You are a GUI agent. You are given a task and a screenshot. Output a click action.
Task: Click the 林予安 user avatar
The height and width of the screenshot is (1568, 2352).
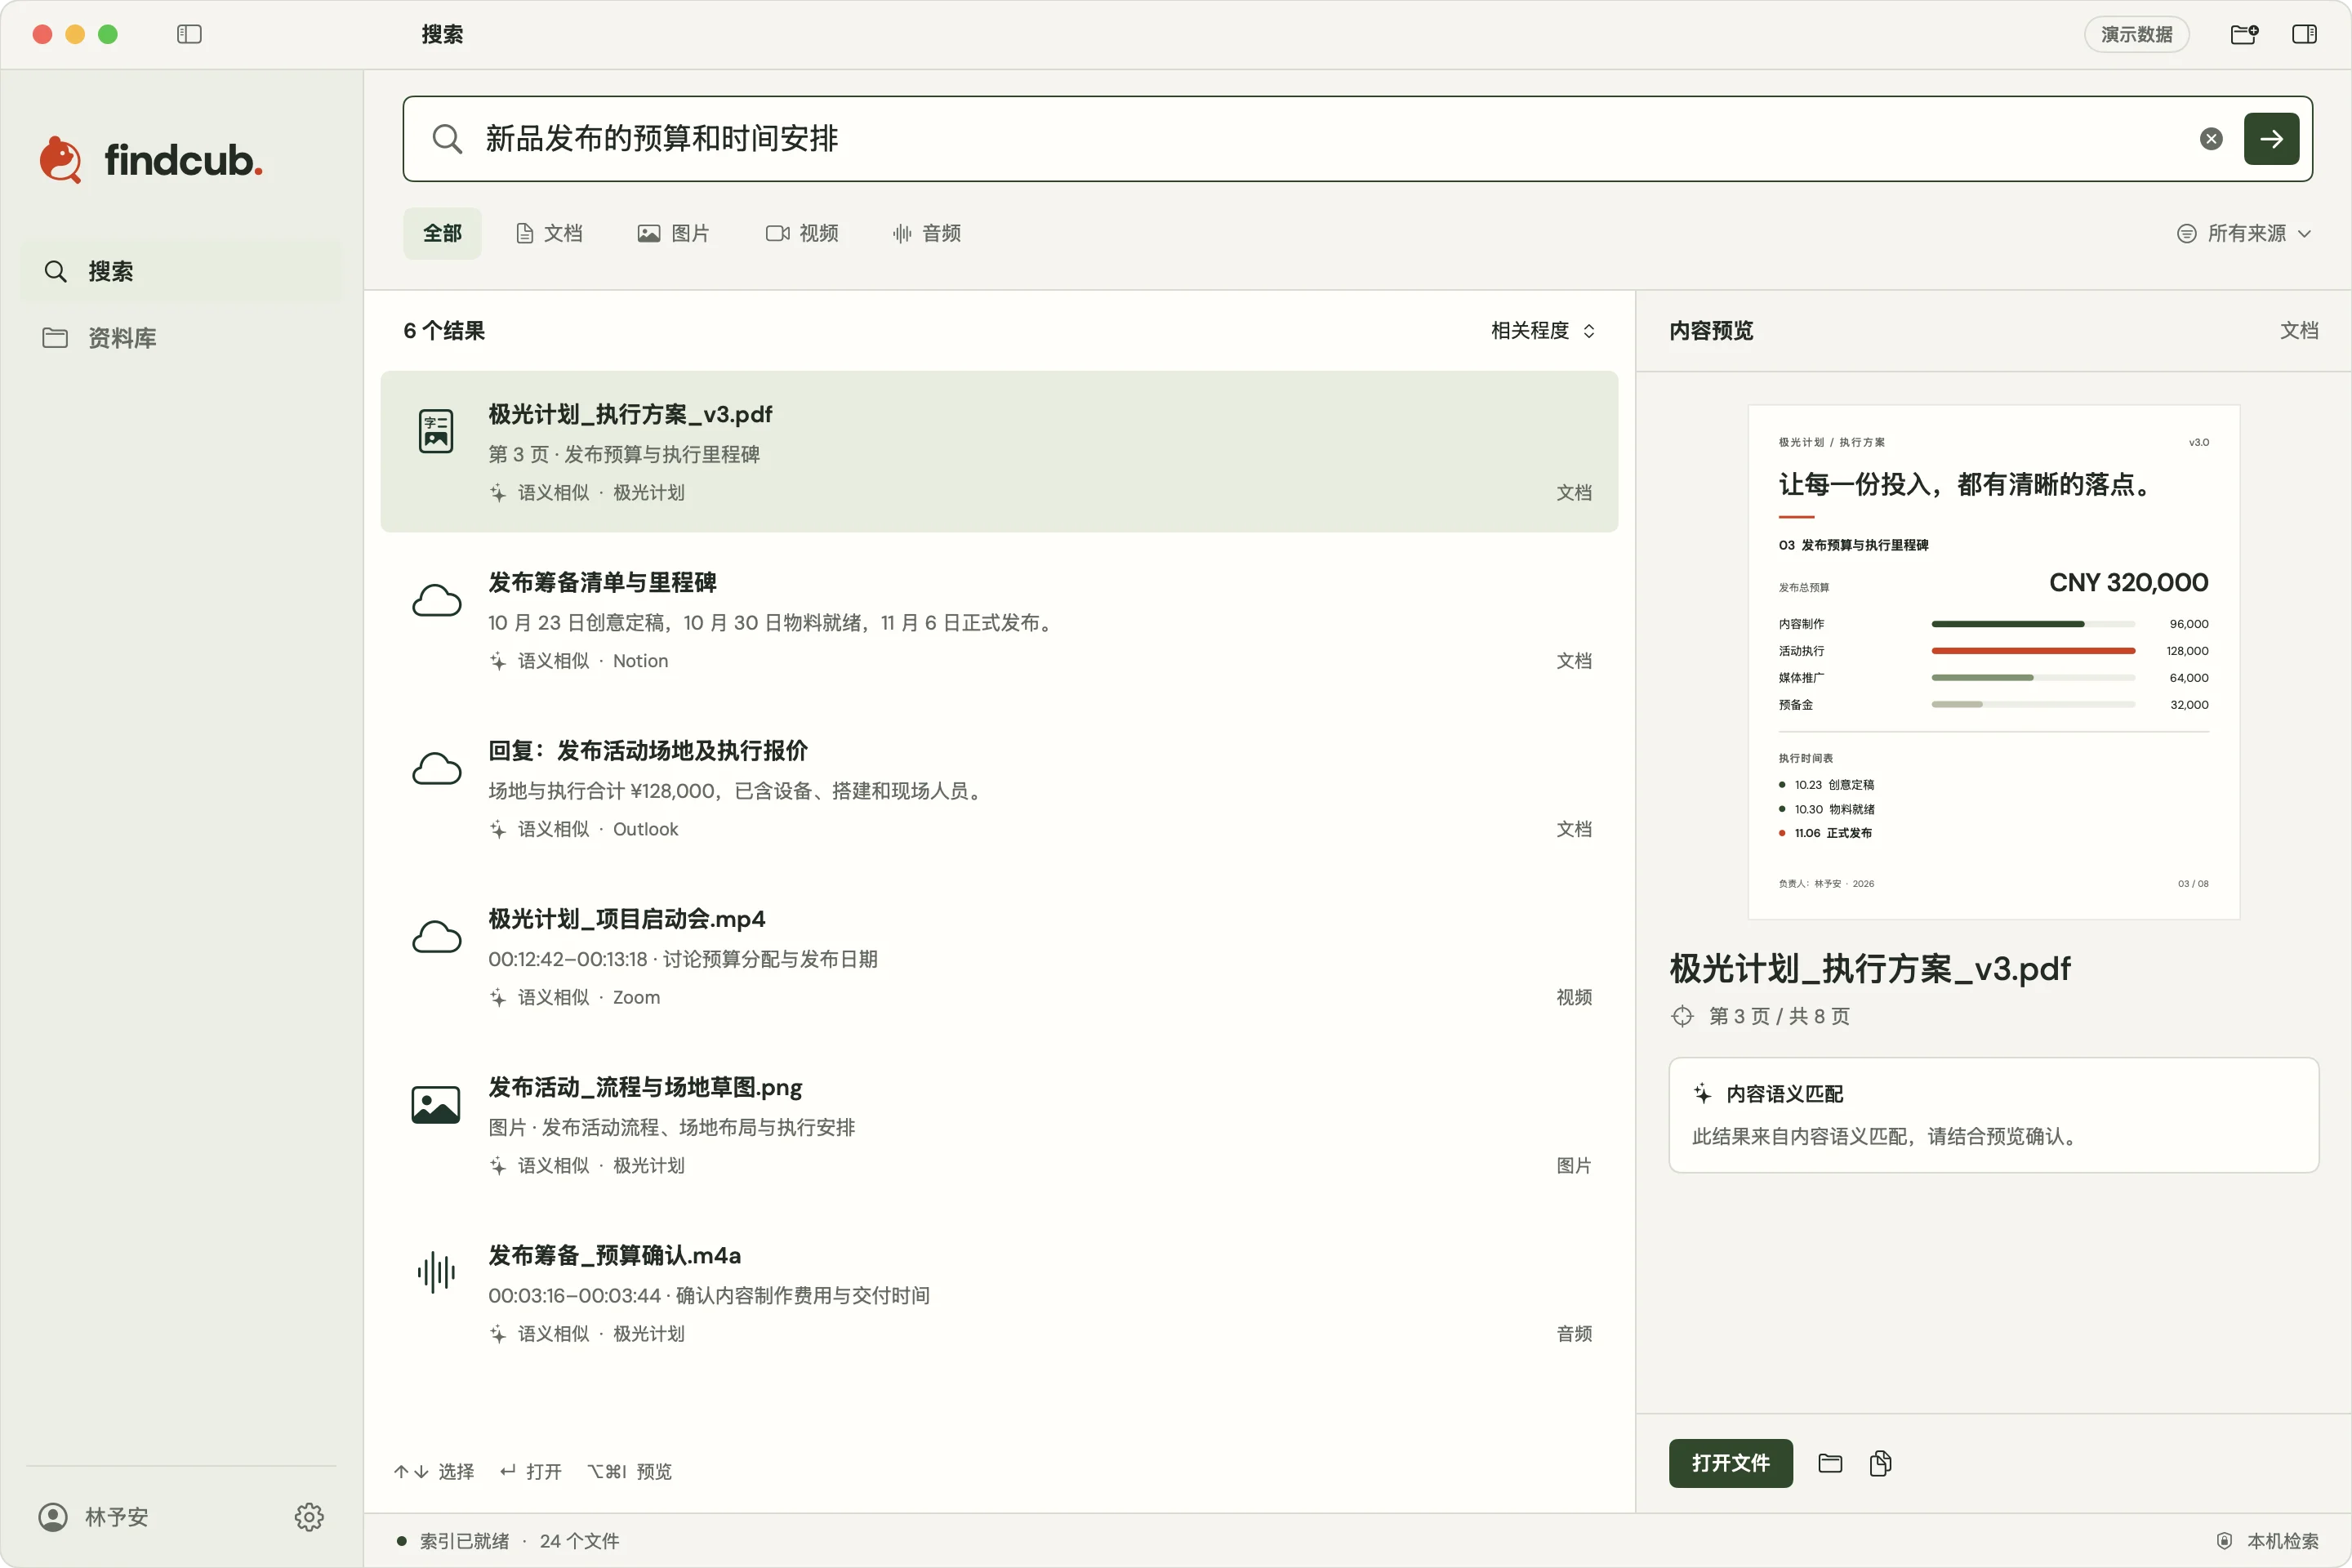pos(53,1516)
